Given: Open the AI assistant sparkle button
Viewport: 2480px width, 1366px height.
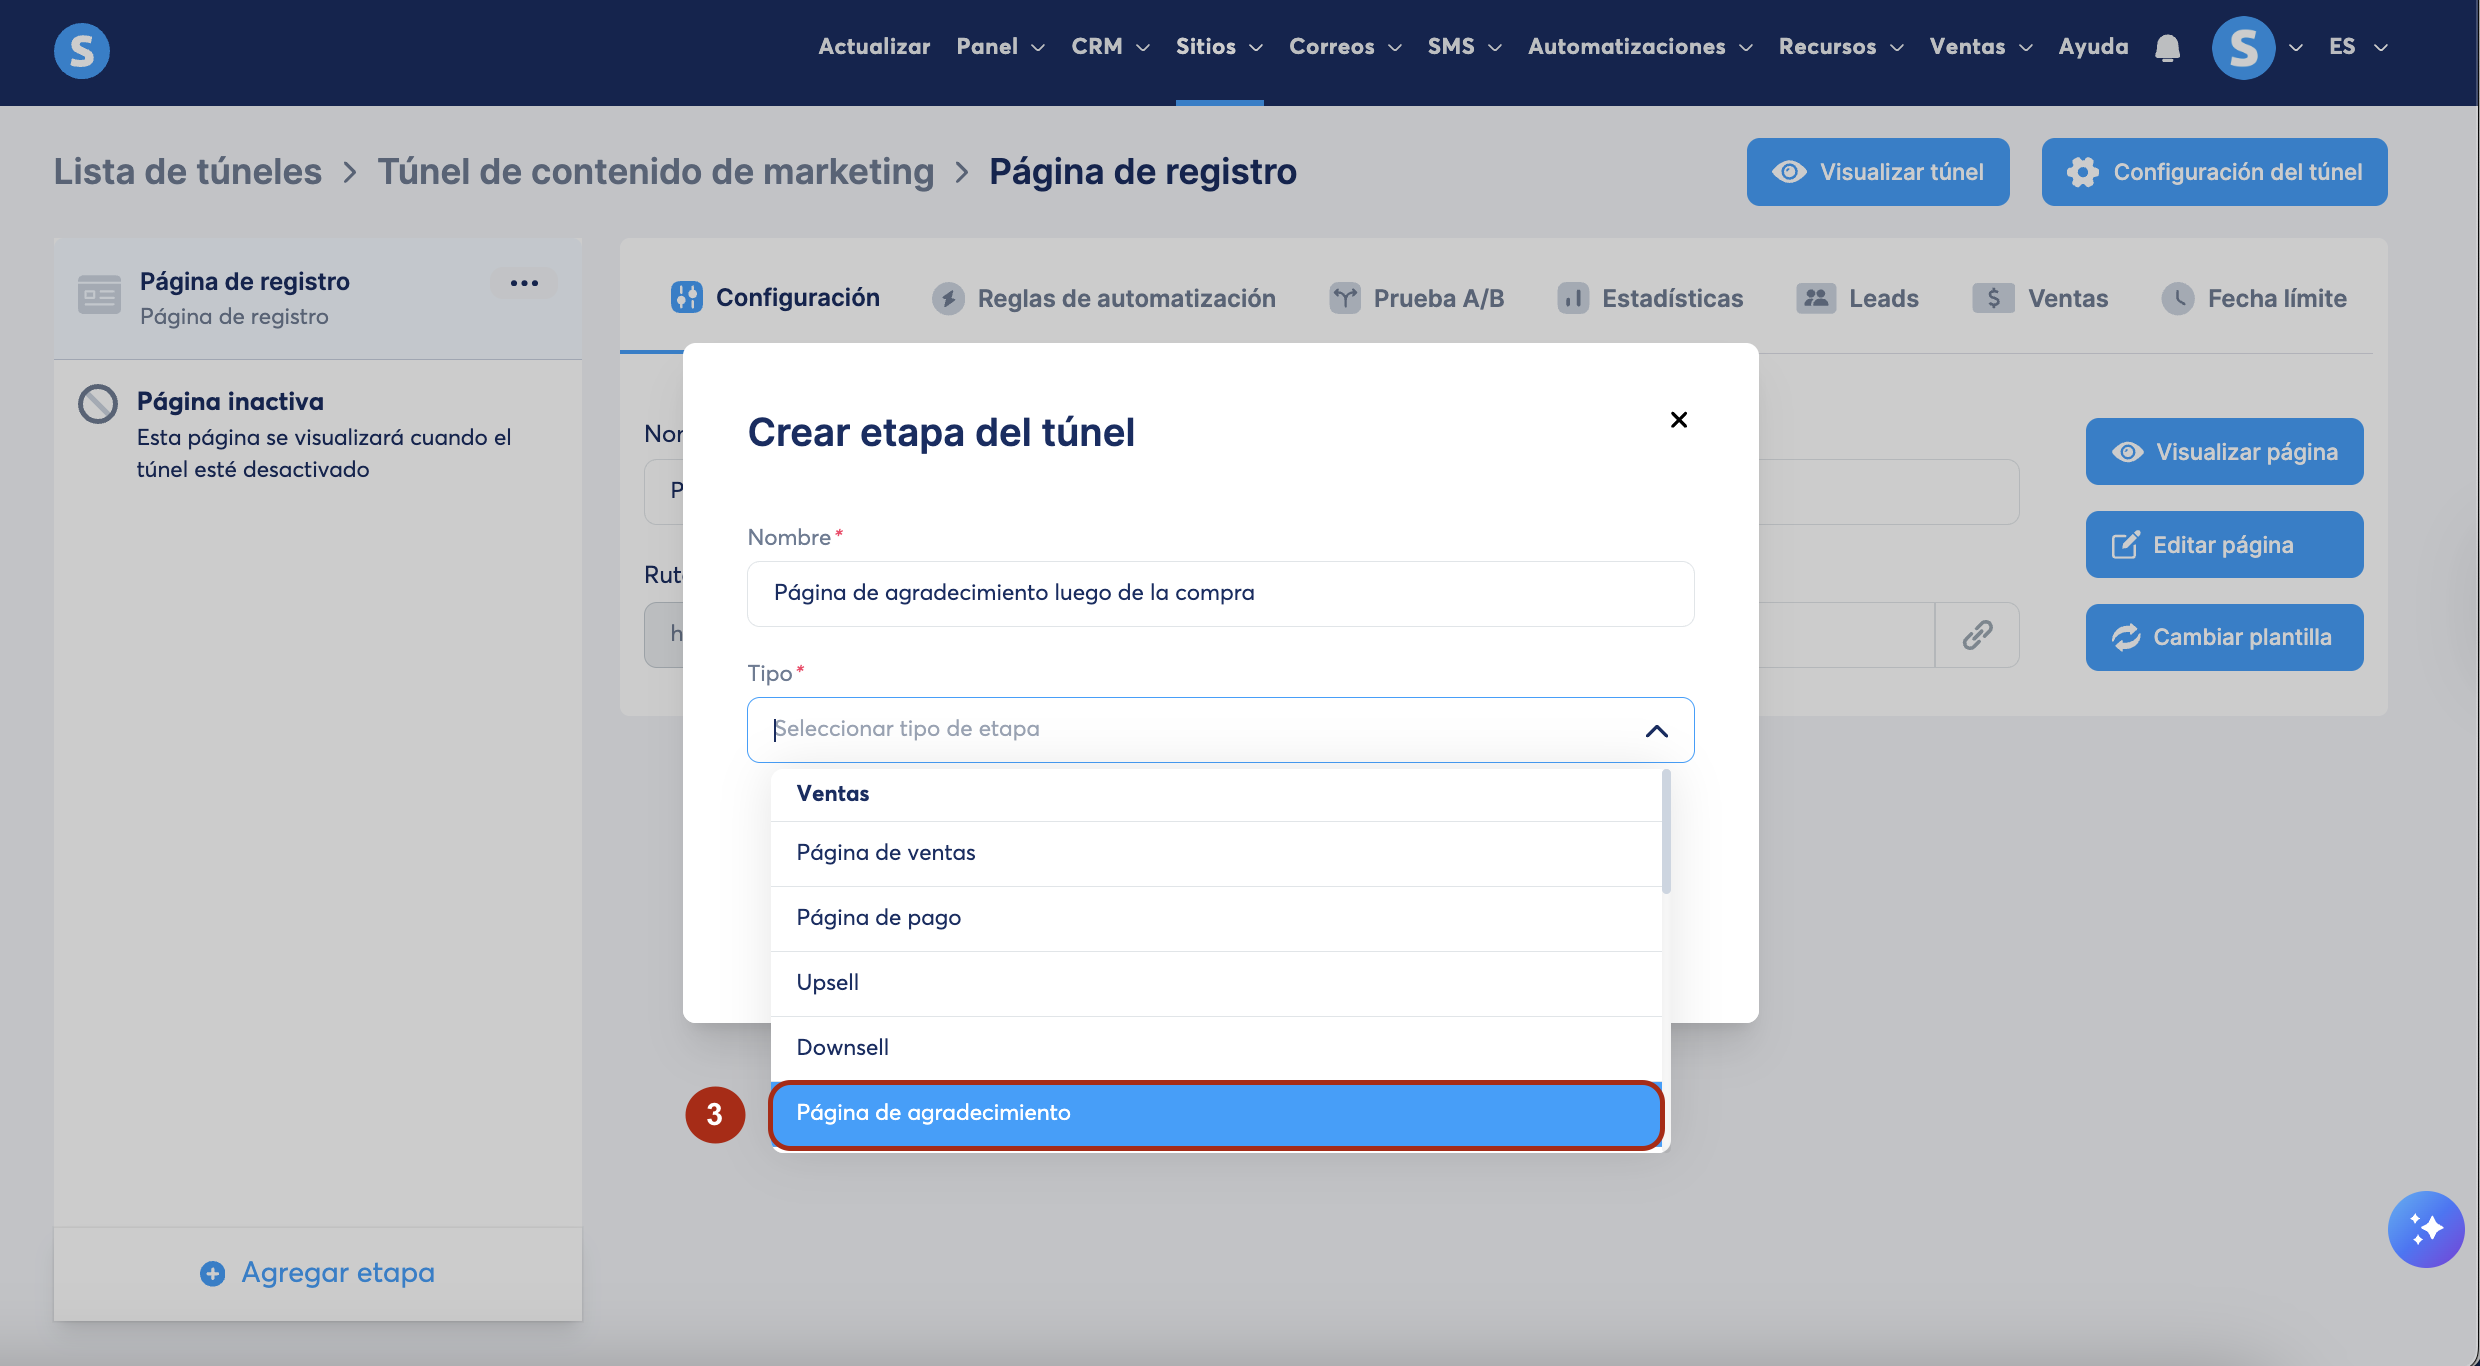Looking at the screenshot, I should click(x=2425, y=1229).
